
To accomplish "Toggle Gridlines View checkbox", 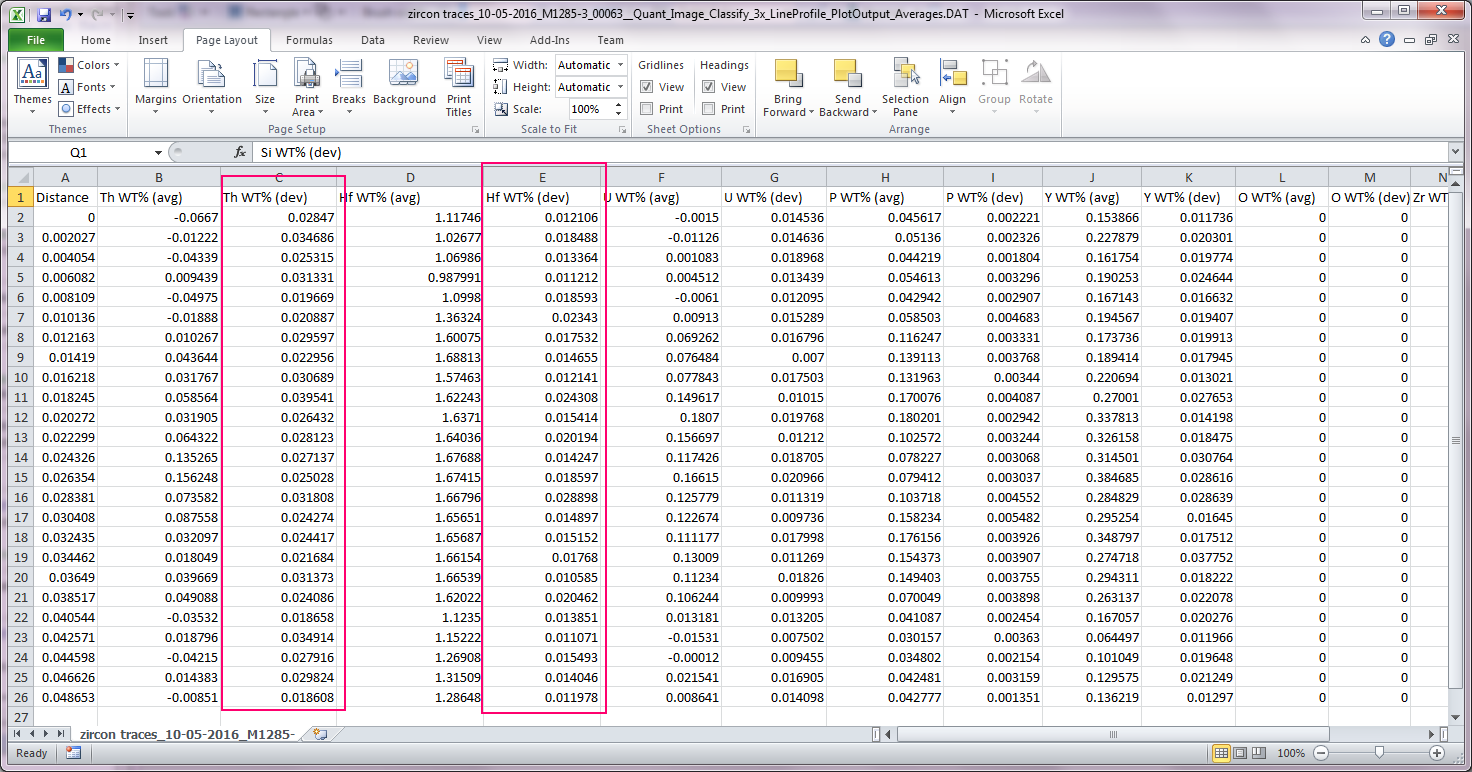I will point(647,87).
